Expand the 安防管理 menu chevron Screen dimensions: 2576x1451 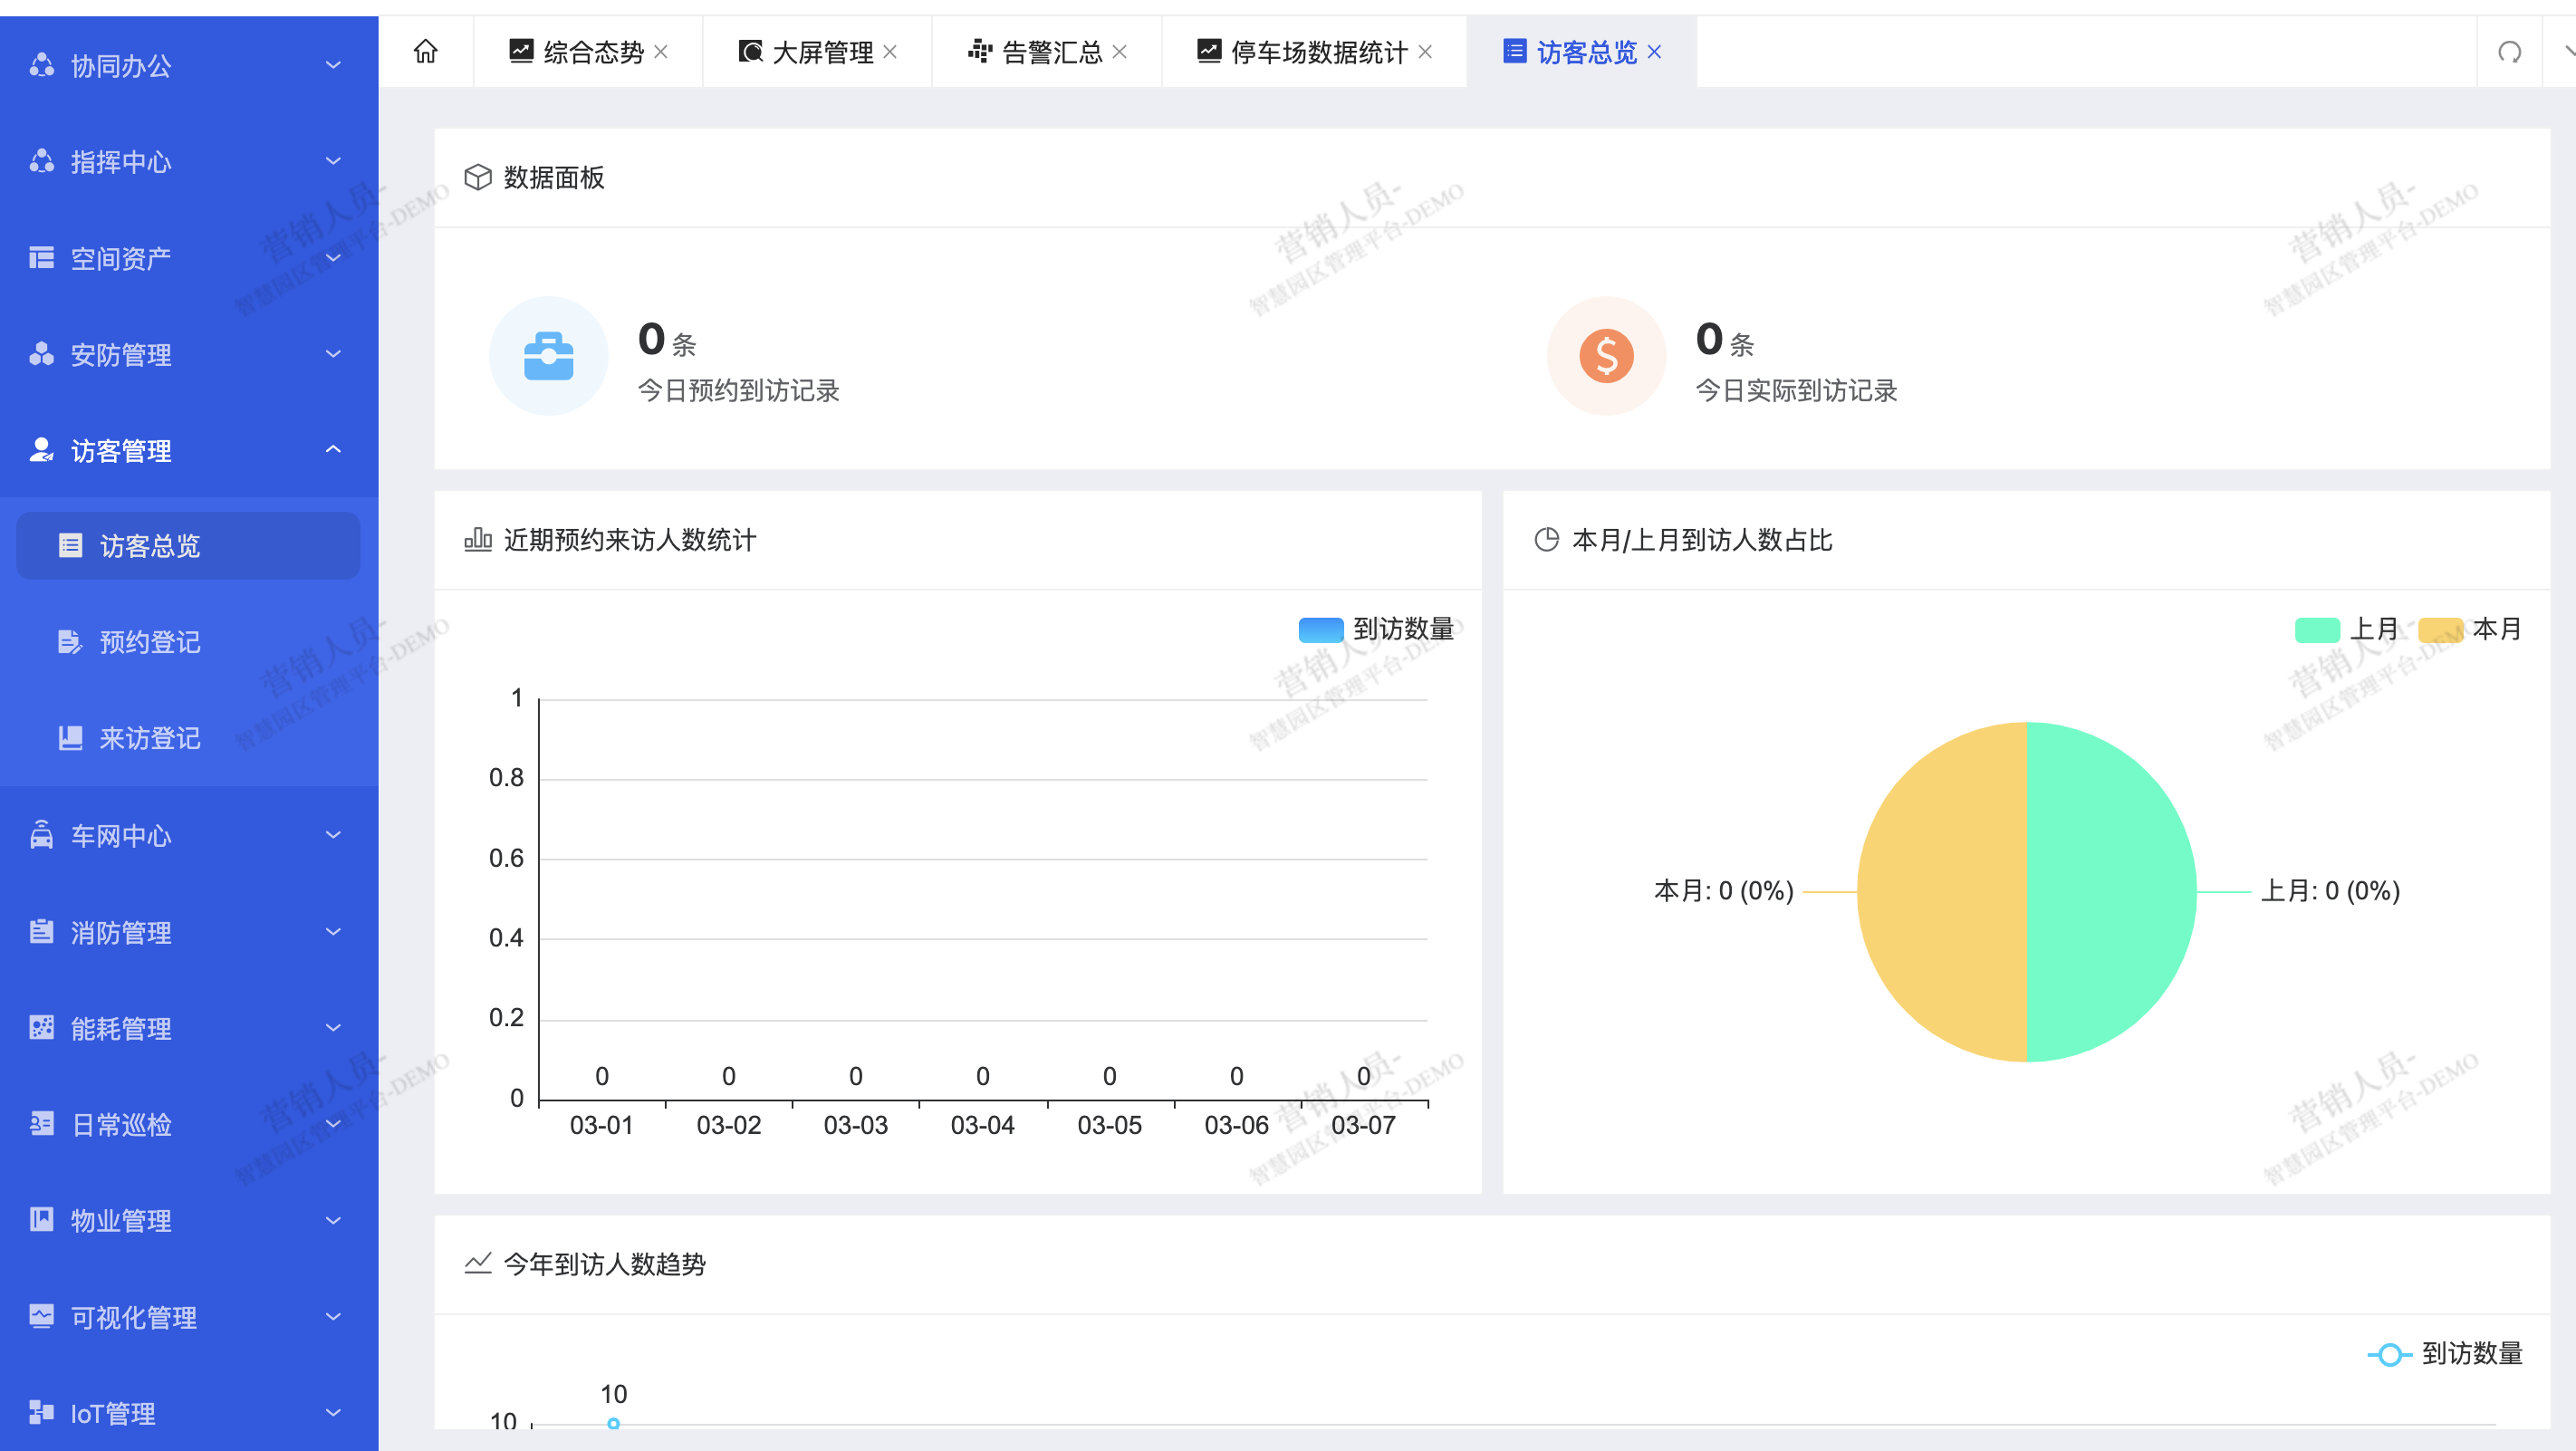(333, 354)
